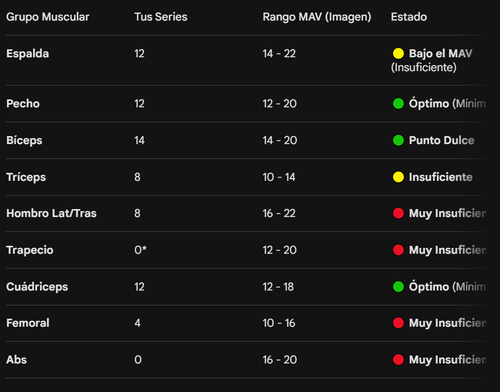Click the green status dot for Pecho
This screenshot has width=500, height=392.
pos(398,103)
